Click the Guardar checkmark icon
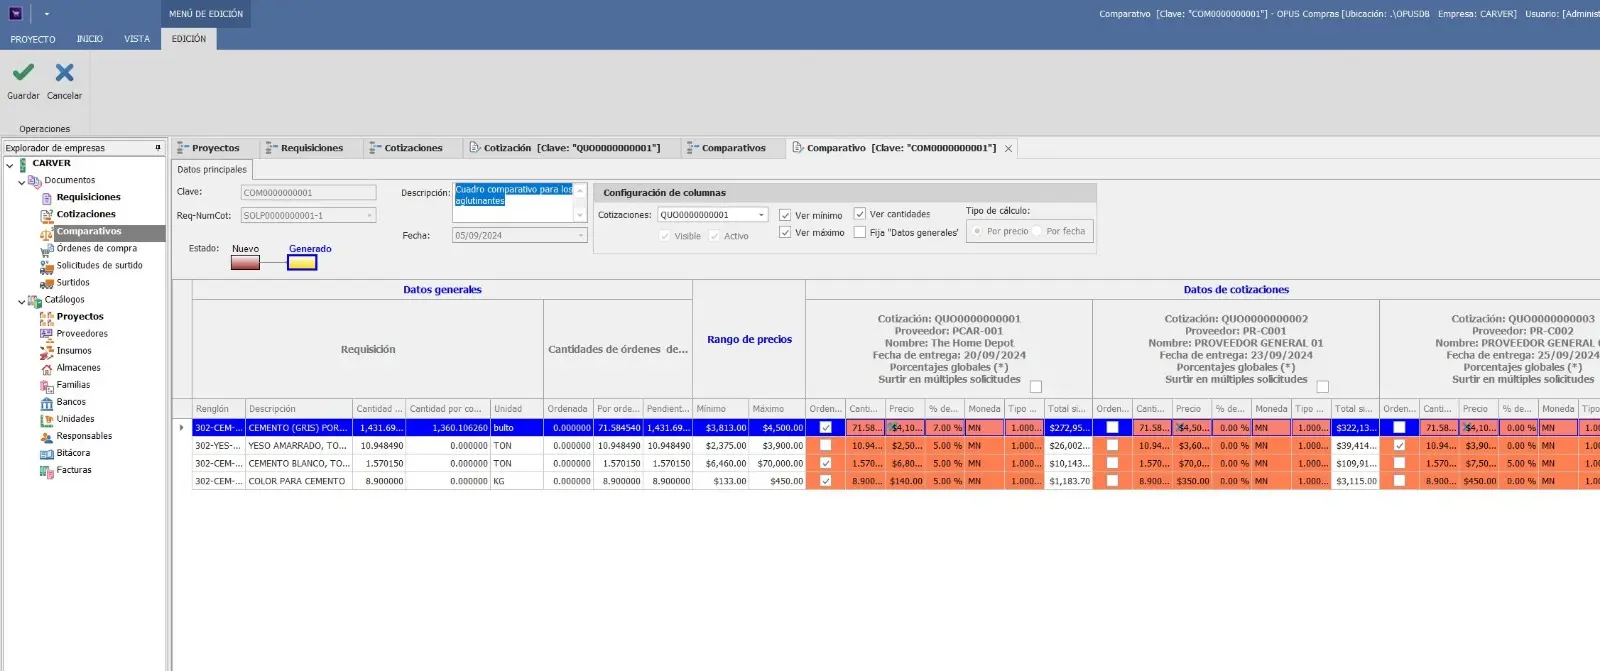This screenshot has width=1600, height=671. pos(23,73)
